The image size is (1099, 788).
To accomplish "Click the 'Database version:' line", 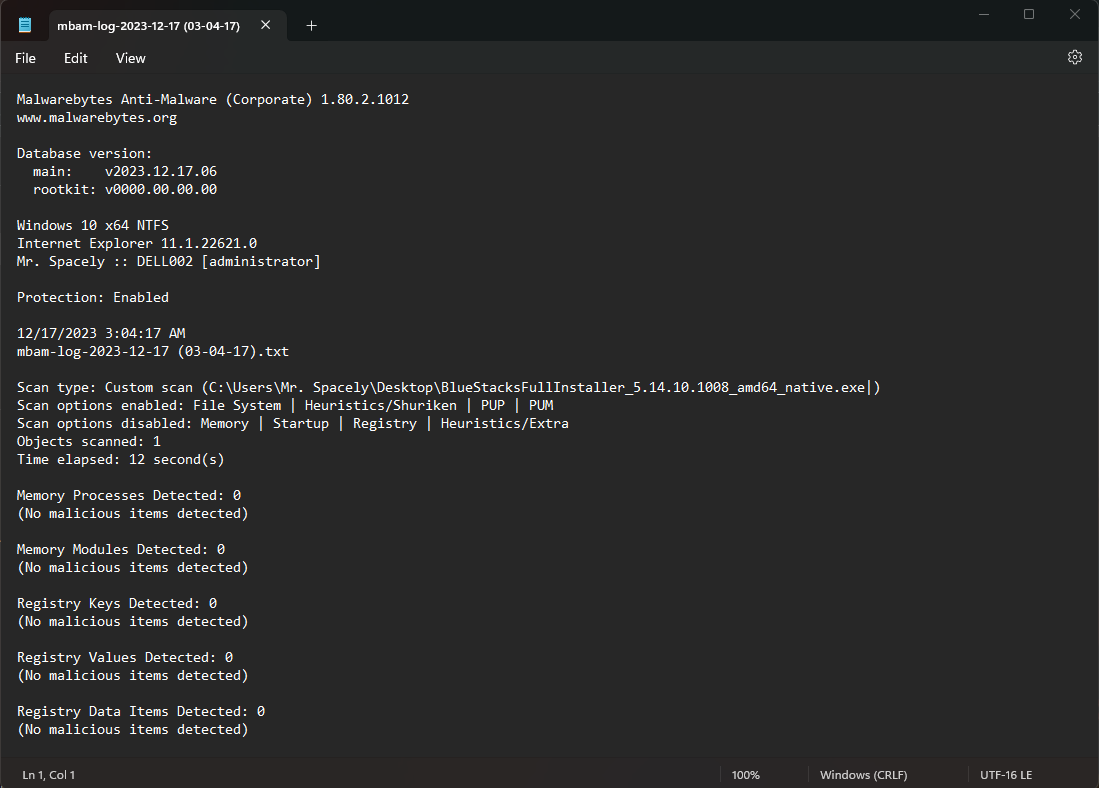I will 84,154.
